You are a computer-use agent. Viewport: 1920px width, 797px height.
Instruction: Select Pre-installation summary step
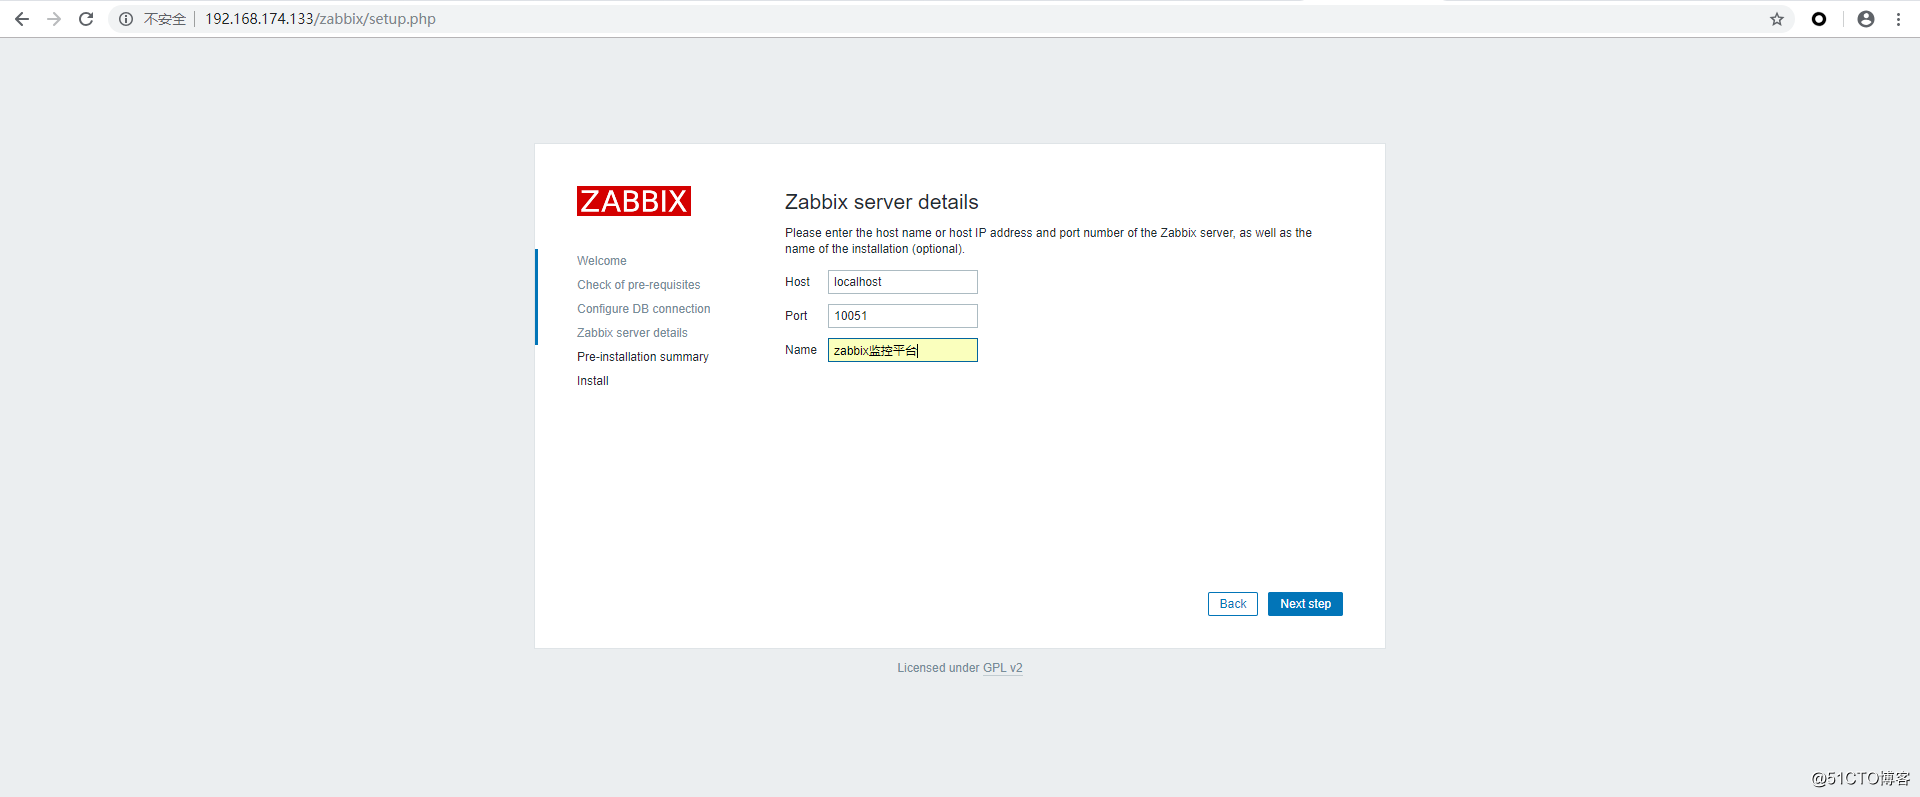click(642, 357)
